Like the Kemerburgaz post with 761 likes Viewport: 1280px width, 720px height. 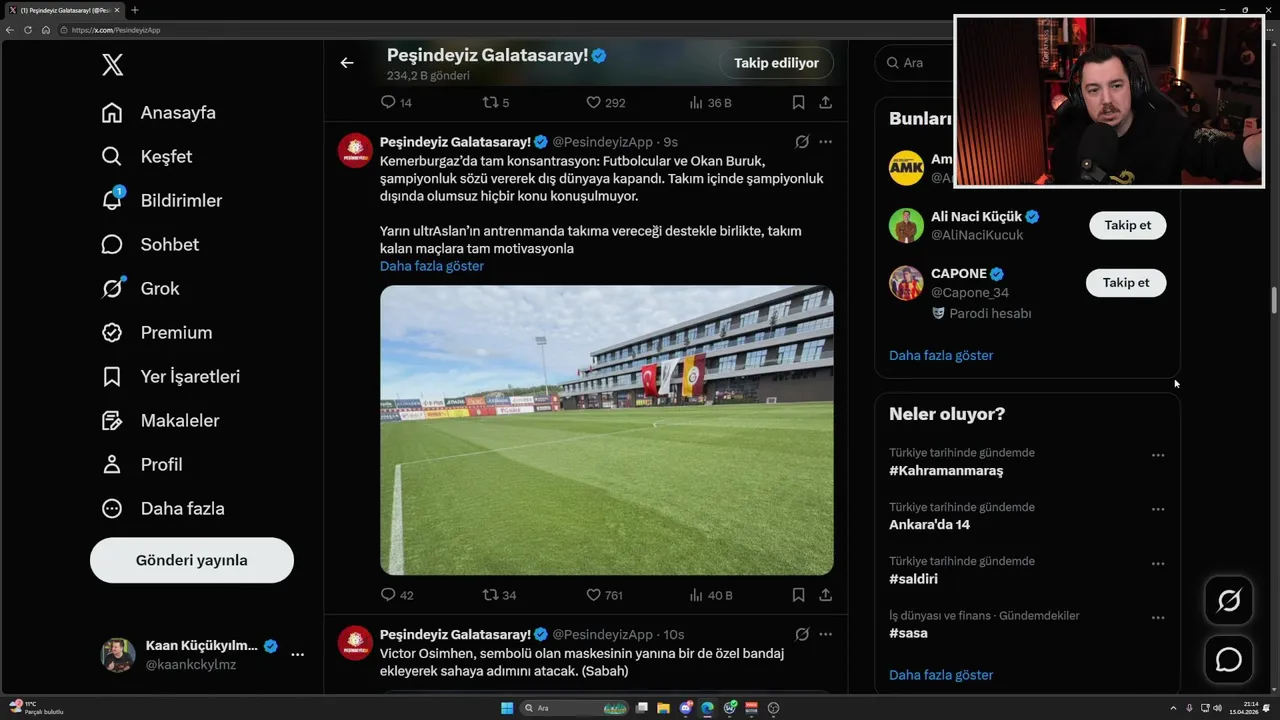[604, 595]
